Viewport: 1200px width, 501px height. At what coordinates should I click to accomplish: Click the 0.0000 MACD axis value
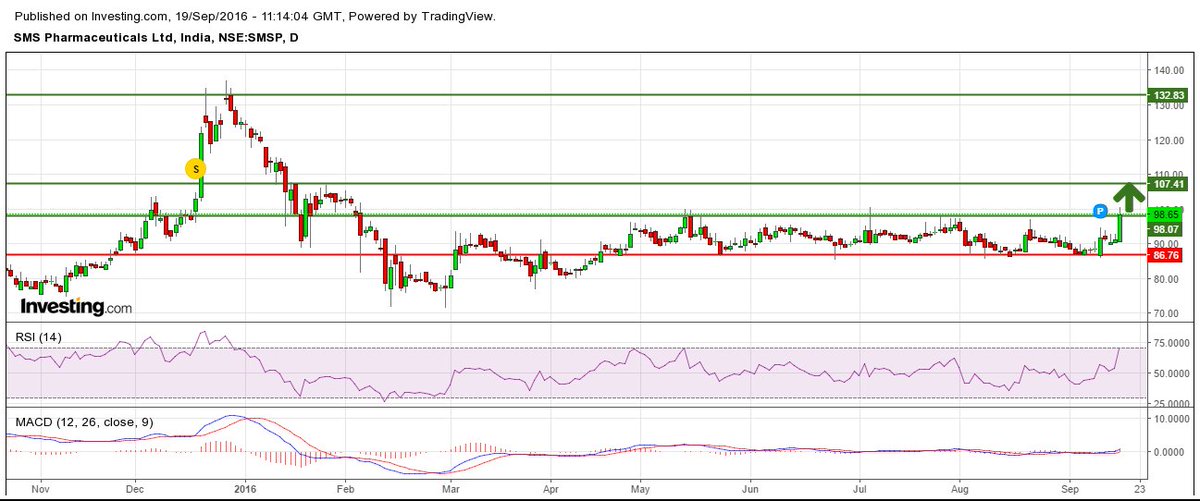pos(1170,452)
